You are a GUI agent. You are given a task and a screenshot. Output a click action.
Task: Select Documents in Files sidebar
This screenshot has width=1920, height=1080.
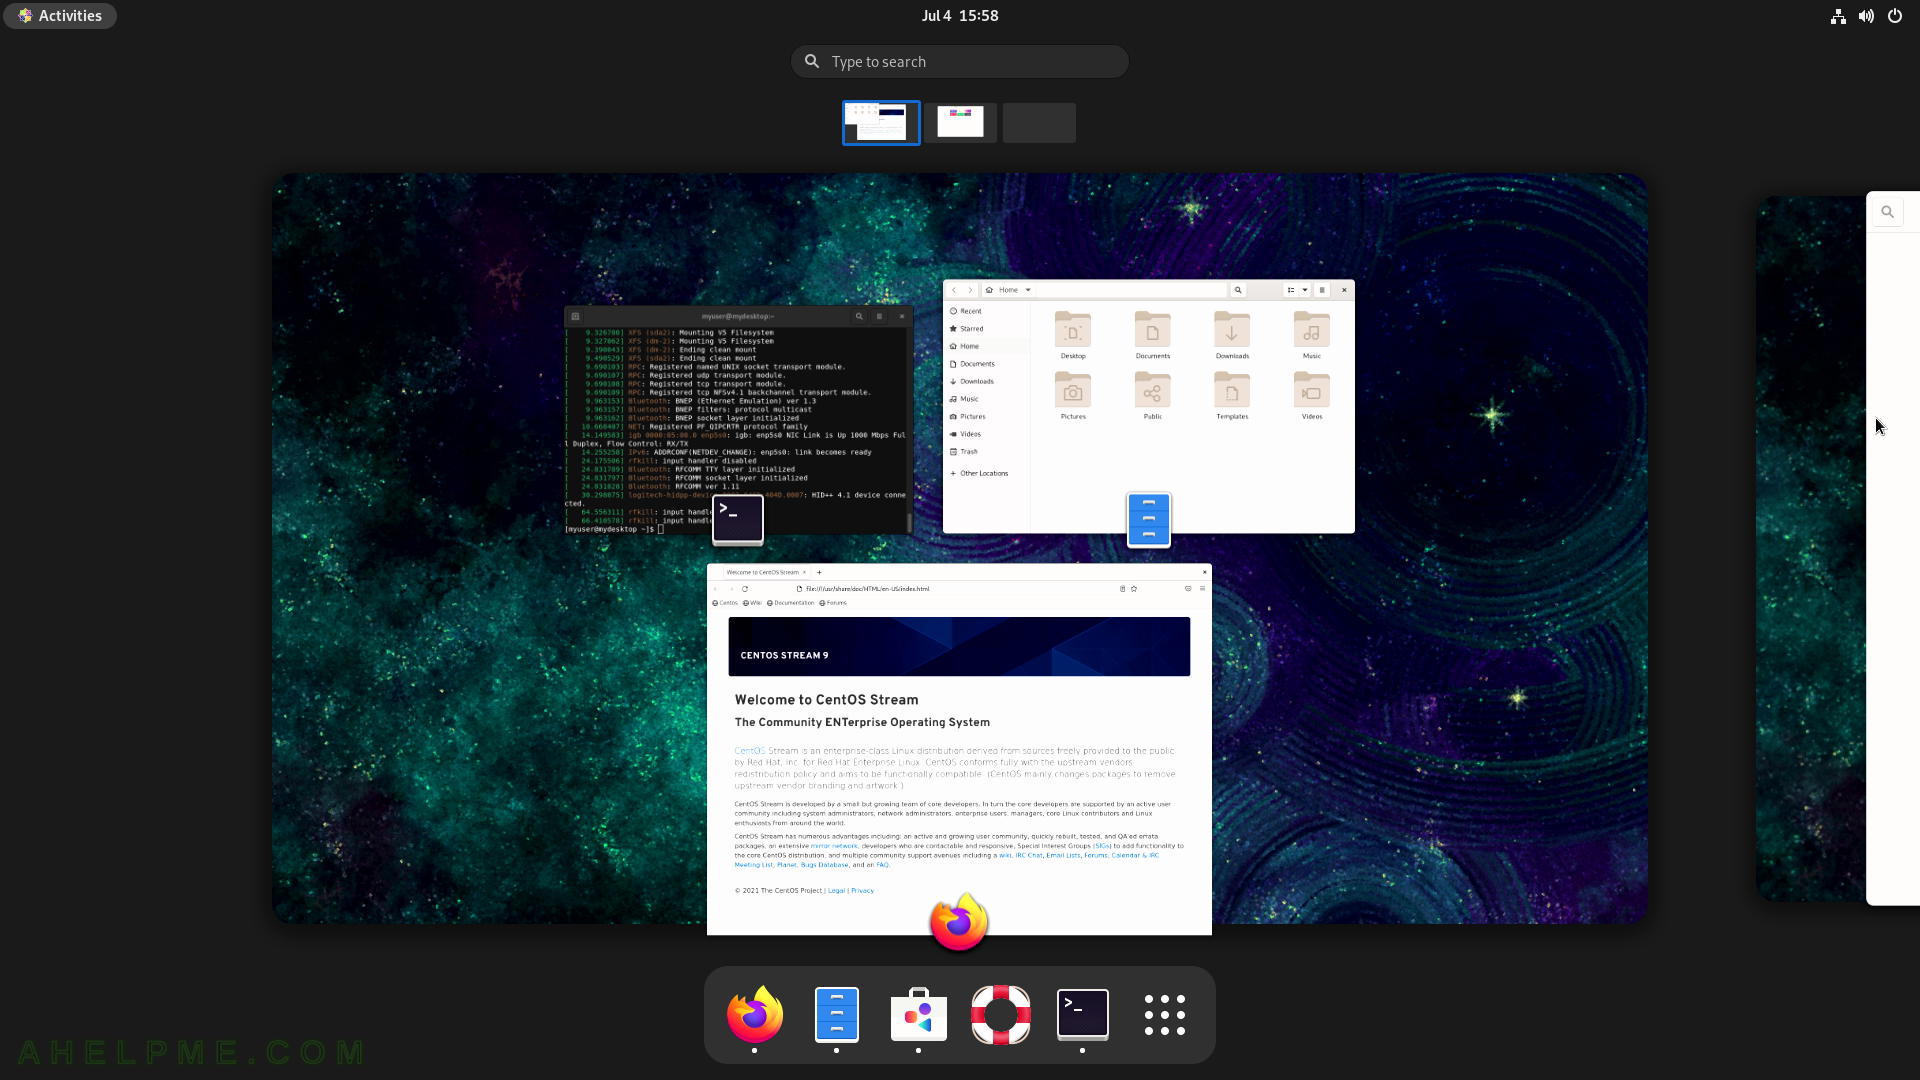pos(987,364)
